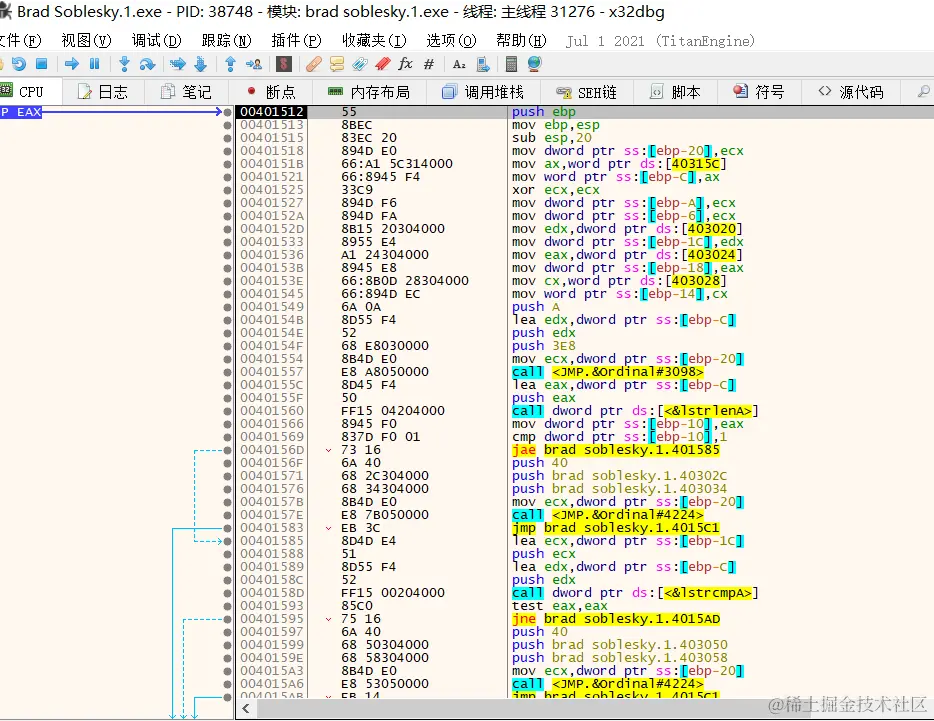Switch to the SEH链 tab

coord(586,92)
